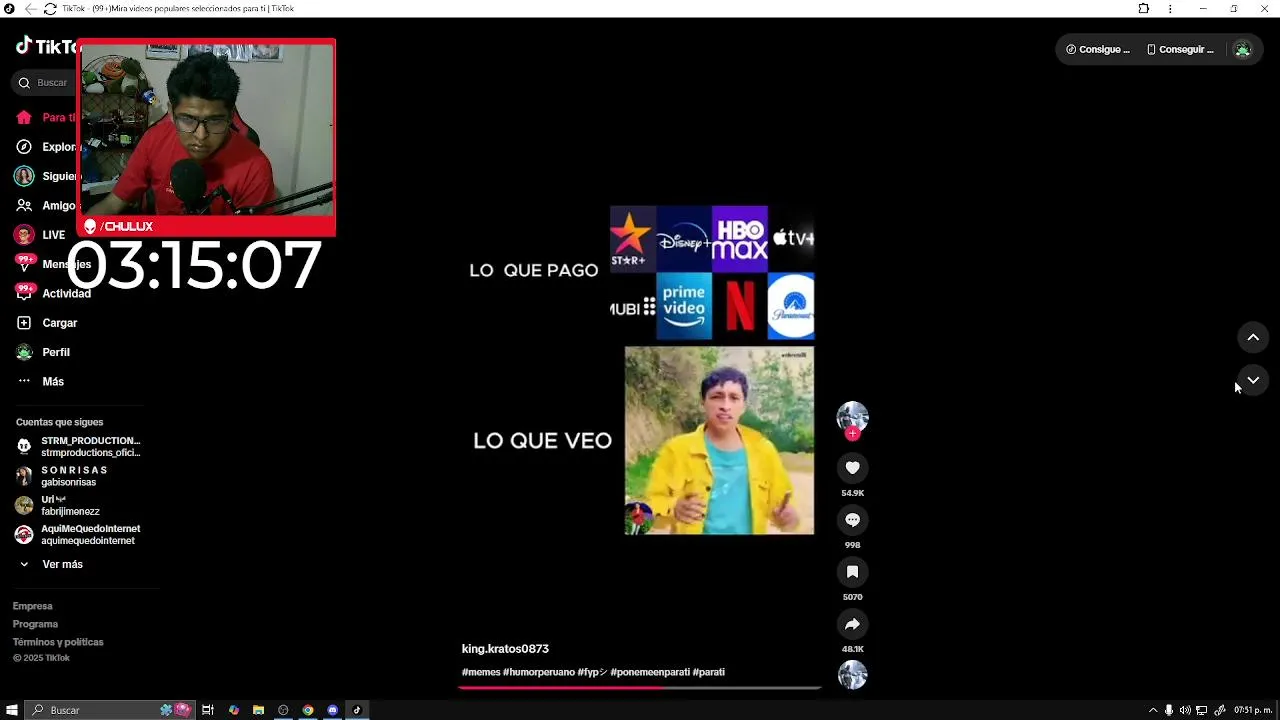Open Windows Start menu

[12, 710]
